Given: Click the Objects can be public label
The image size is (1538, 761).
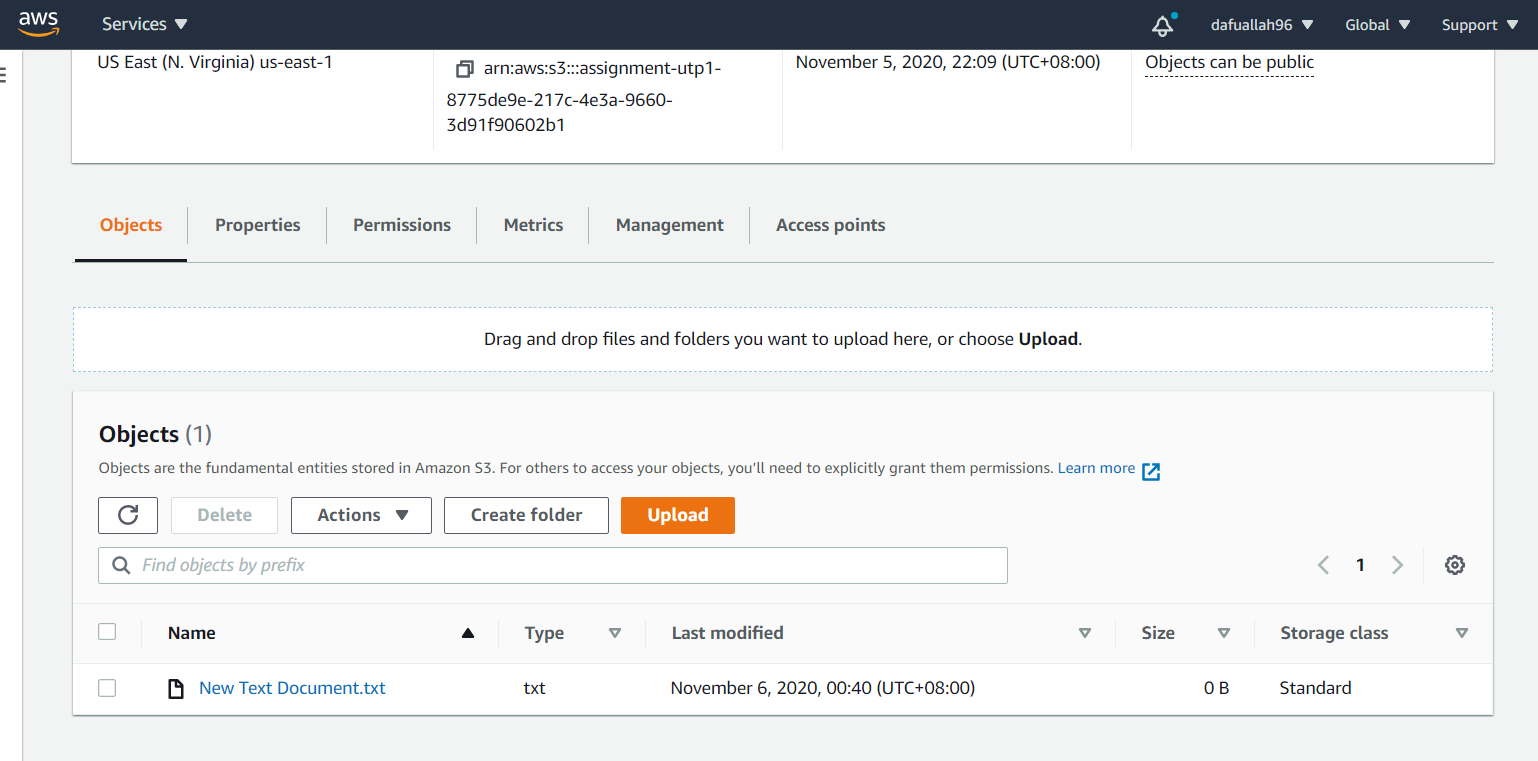Looking at the screenshot, I should pyautogui.click(x=1230, y=63).
